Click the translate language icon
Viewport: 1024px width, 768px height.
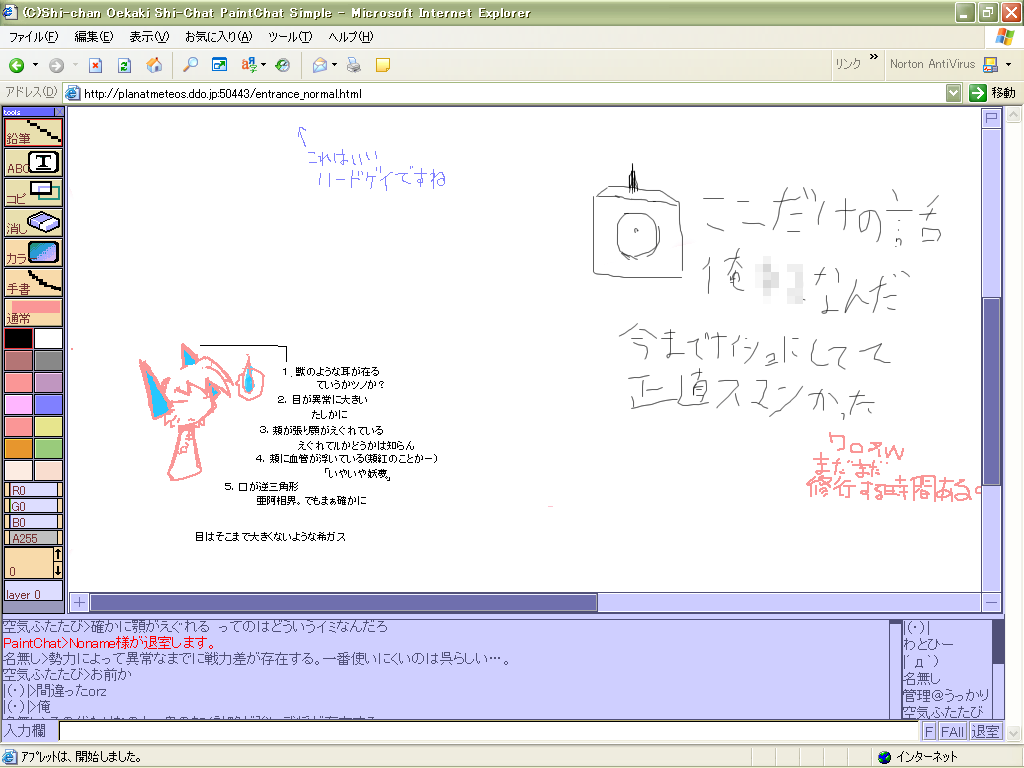(249, 65)
